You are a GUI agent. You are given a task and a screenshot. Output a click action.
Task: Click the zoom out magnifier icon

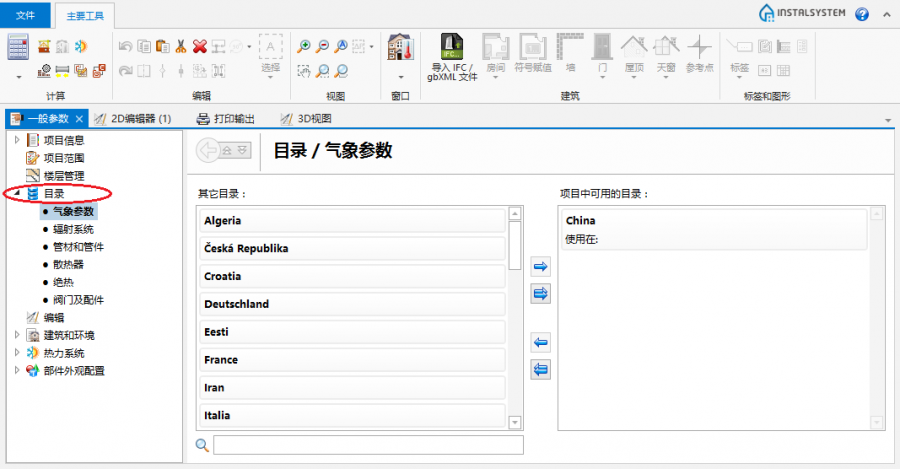323,46
